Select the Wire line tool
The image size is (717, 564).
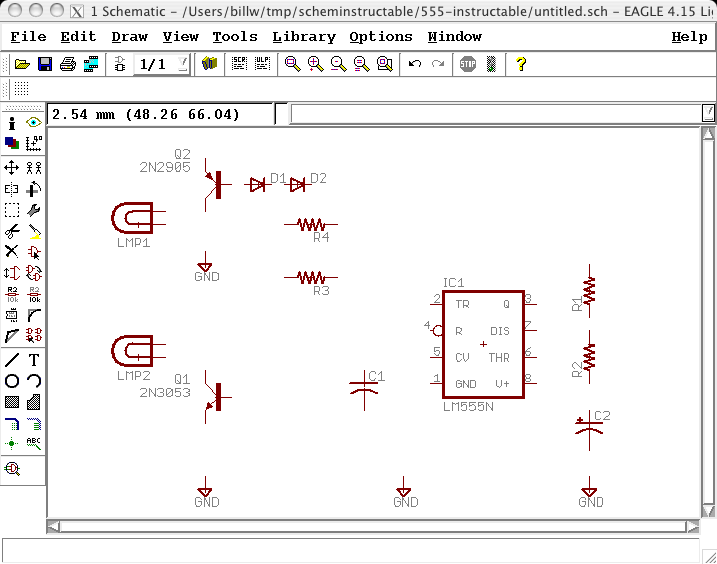tap(12, 360)
